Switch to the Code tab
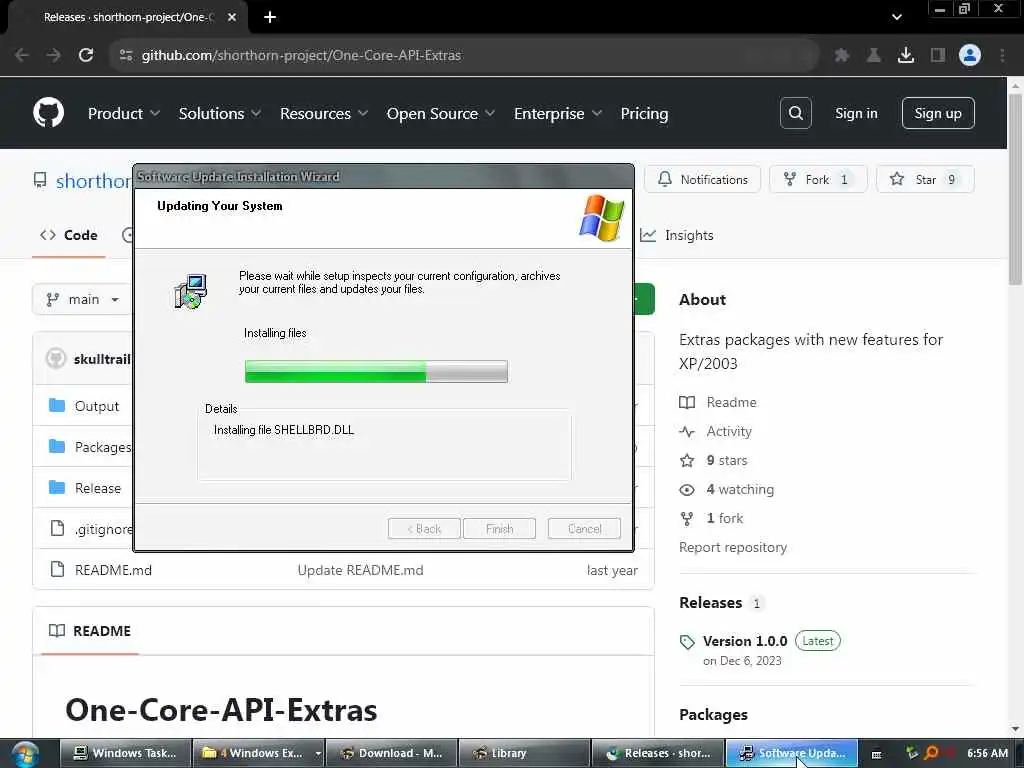 (69, 235)
